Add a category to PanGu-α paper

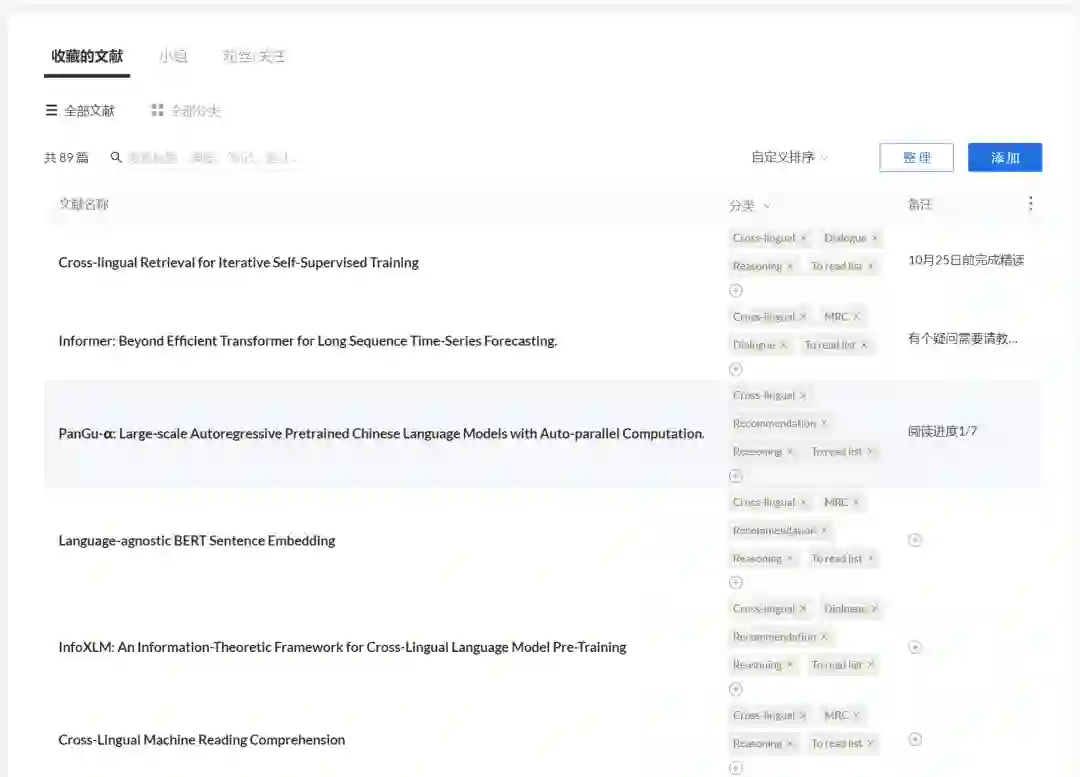(x=736, y=476)
